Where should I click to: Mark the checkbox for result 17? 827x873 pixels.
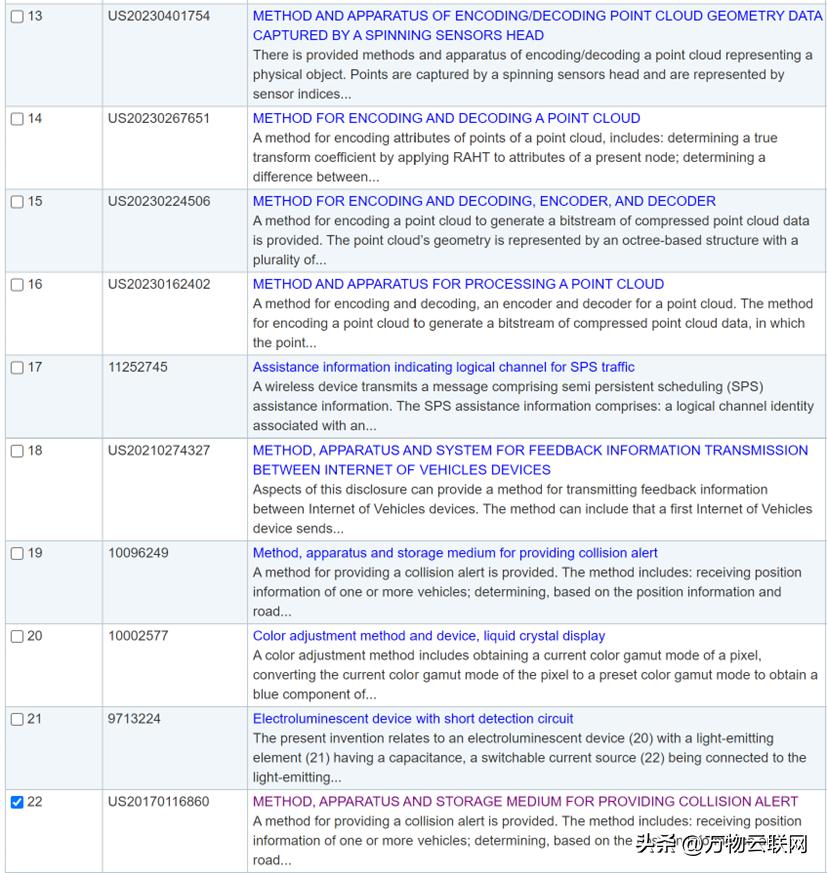coord(17,368)
